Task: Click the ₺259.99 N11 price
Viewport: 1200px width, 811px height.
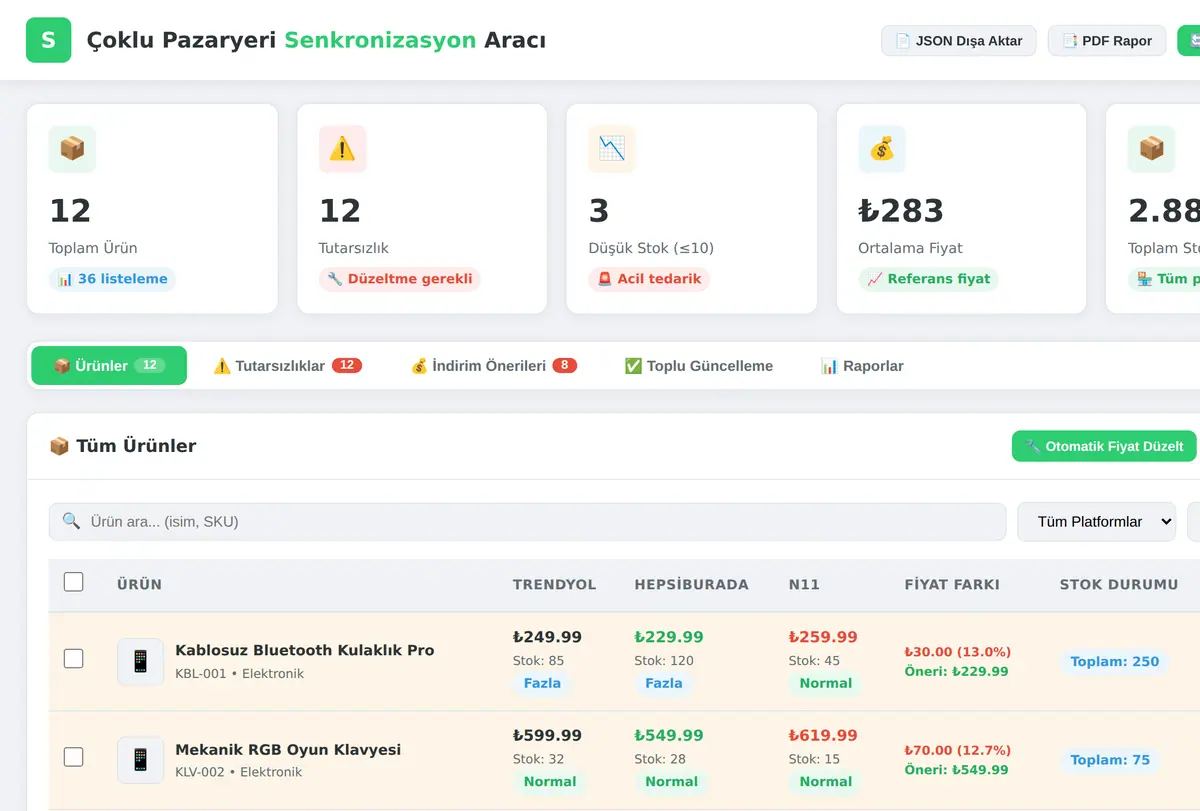Action: [823, 637]
